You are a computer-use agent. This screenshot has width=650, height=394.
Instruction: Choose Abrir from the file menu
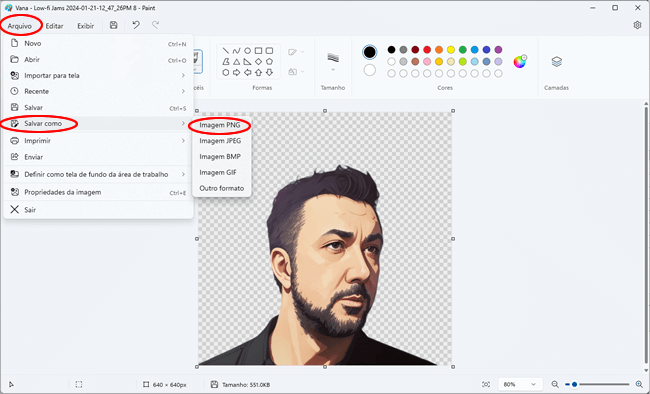(x=98, y=60)
